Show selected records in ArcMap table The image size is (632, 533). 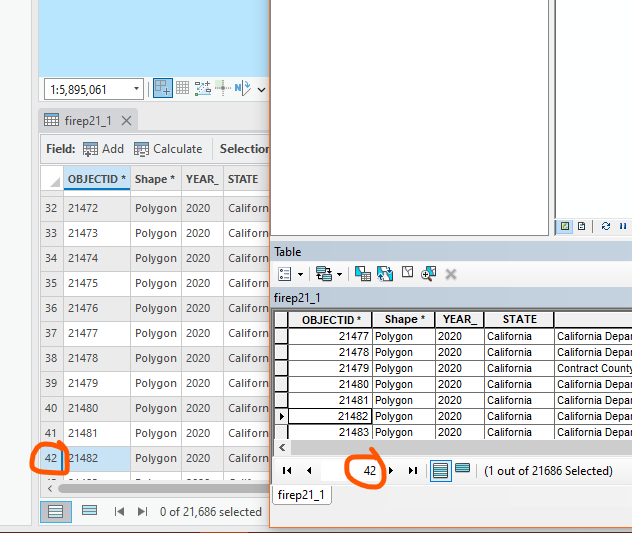tap(462, 468)
